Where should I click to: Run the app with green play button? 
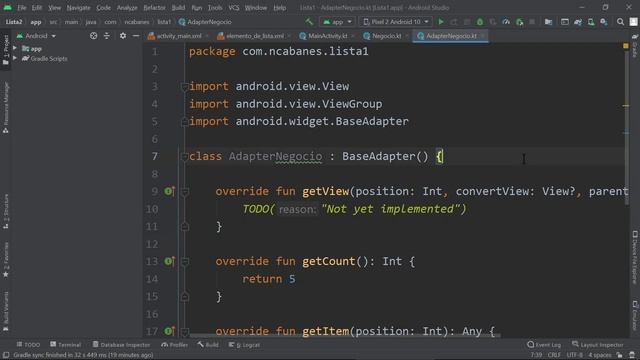coord(441,22)
